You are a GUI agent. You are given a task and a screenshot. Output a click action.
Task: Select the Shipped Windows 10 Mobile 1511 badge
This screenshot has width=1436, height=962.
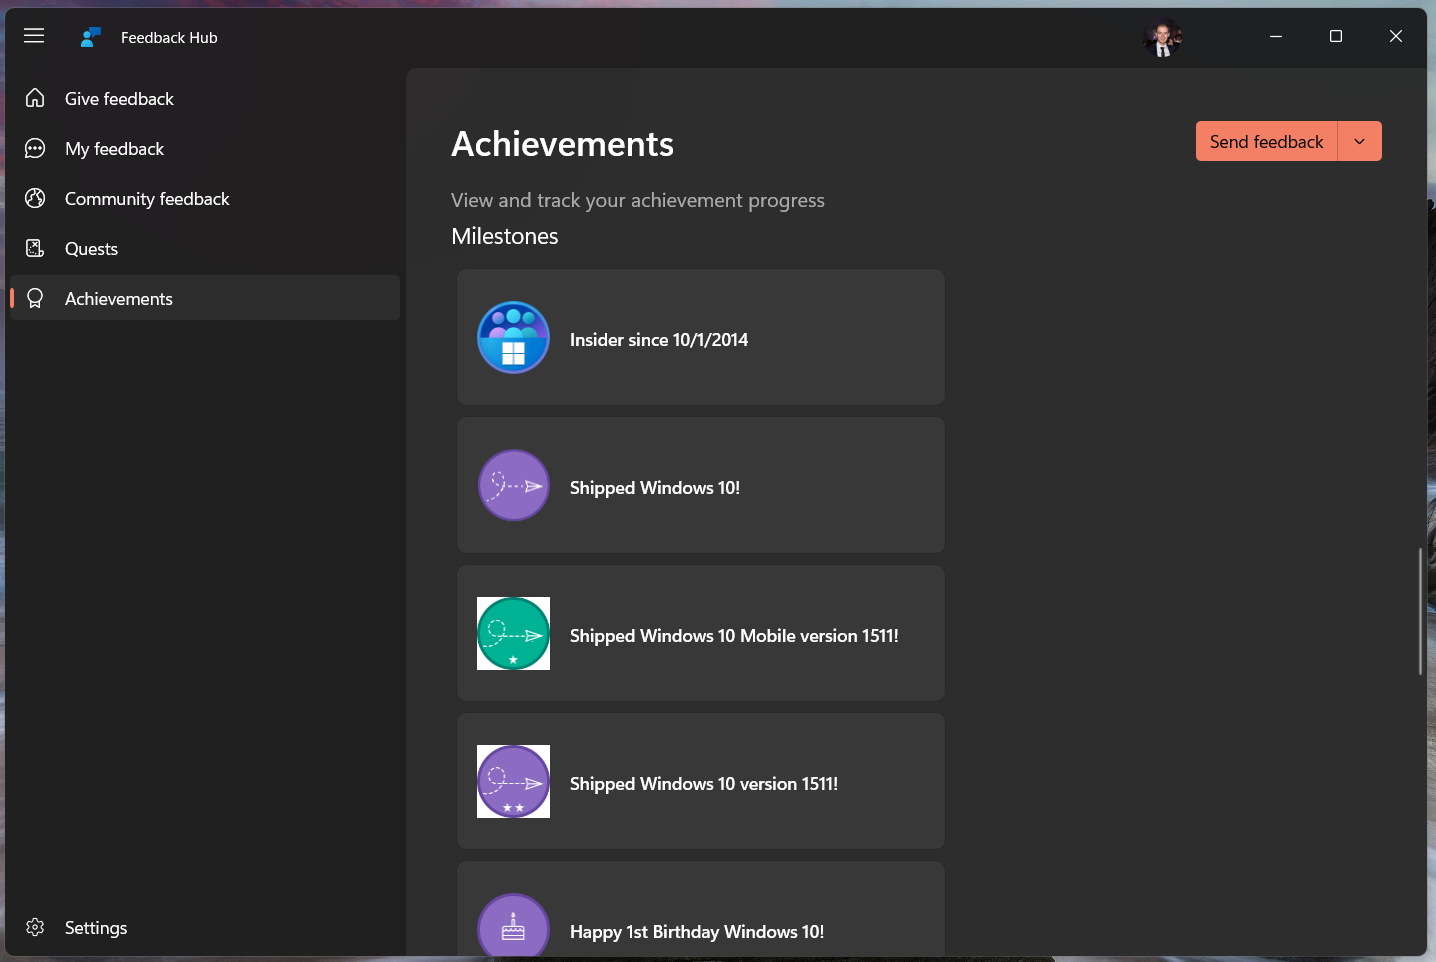pyautogui.click(x=513, y=633)
